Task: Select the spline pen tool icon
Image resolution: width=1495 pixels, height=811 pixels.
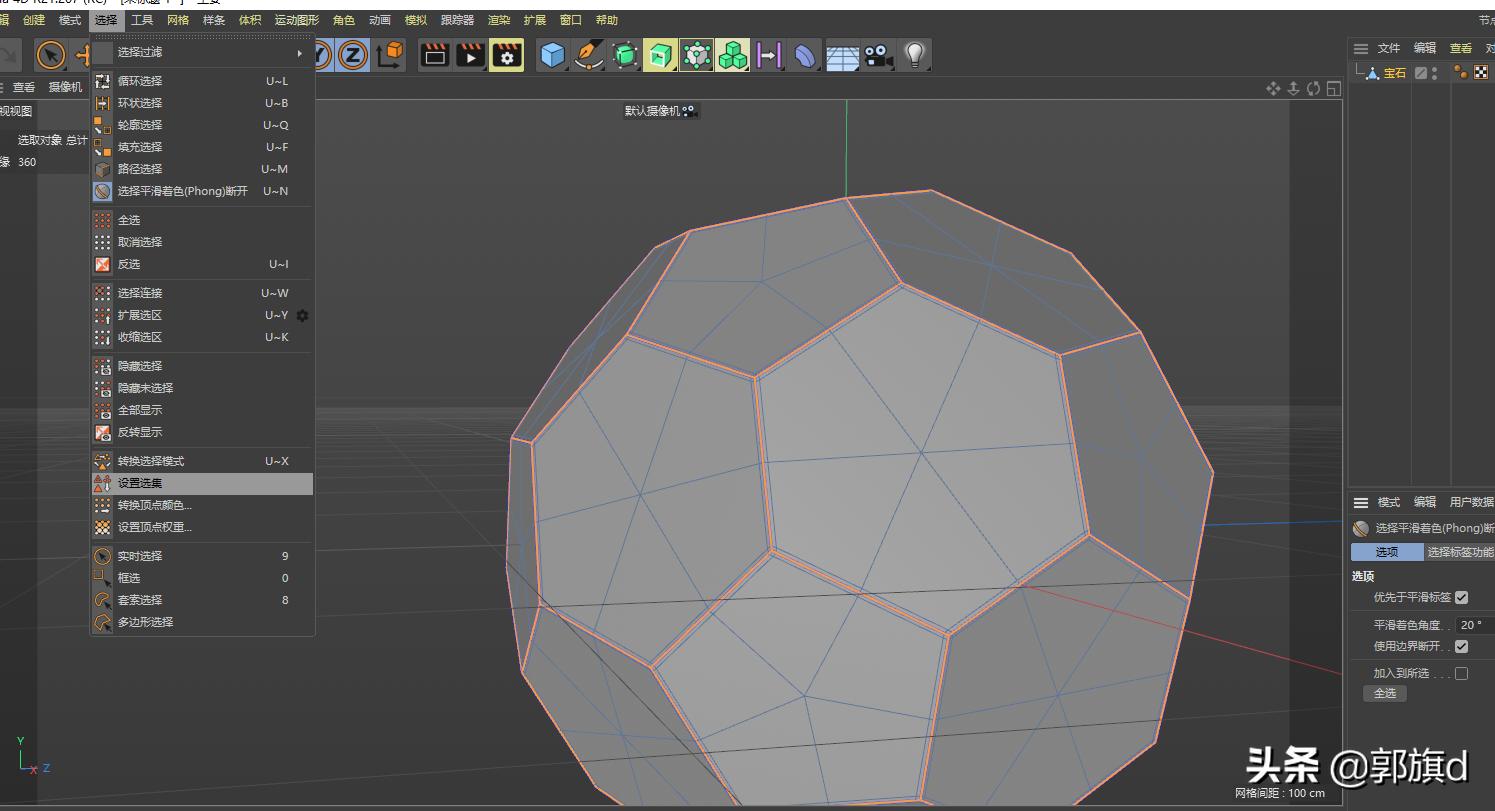Action: pos(588,56)
